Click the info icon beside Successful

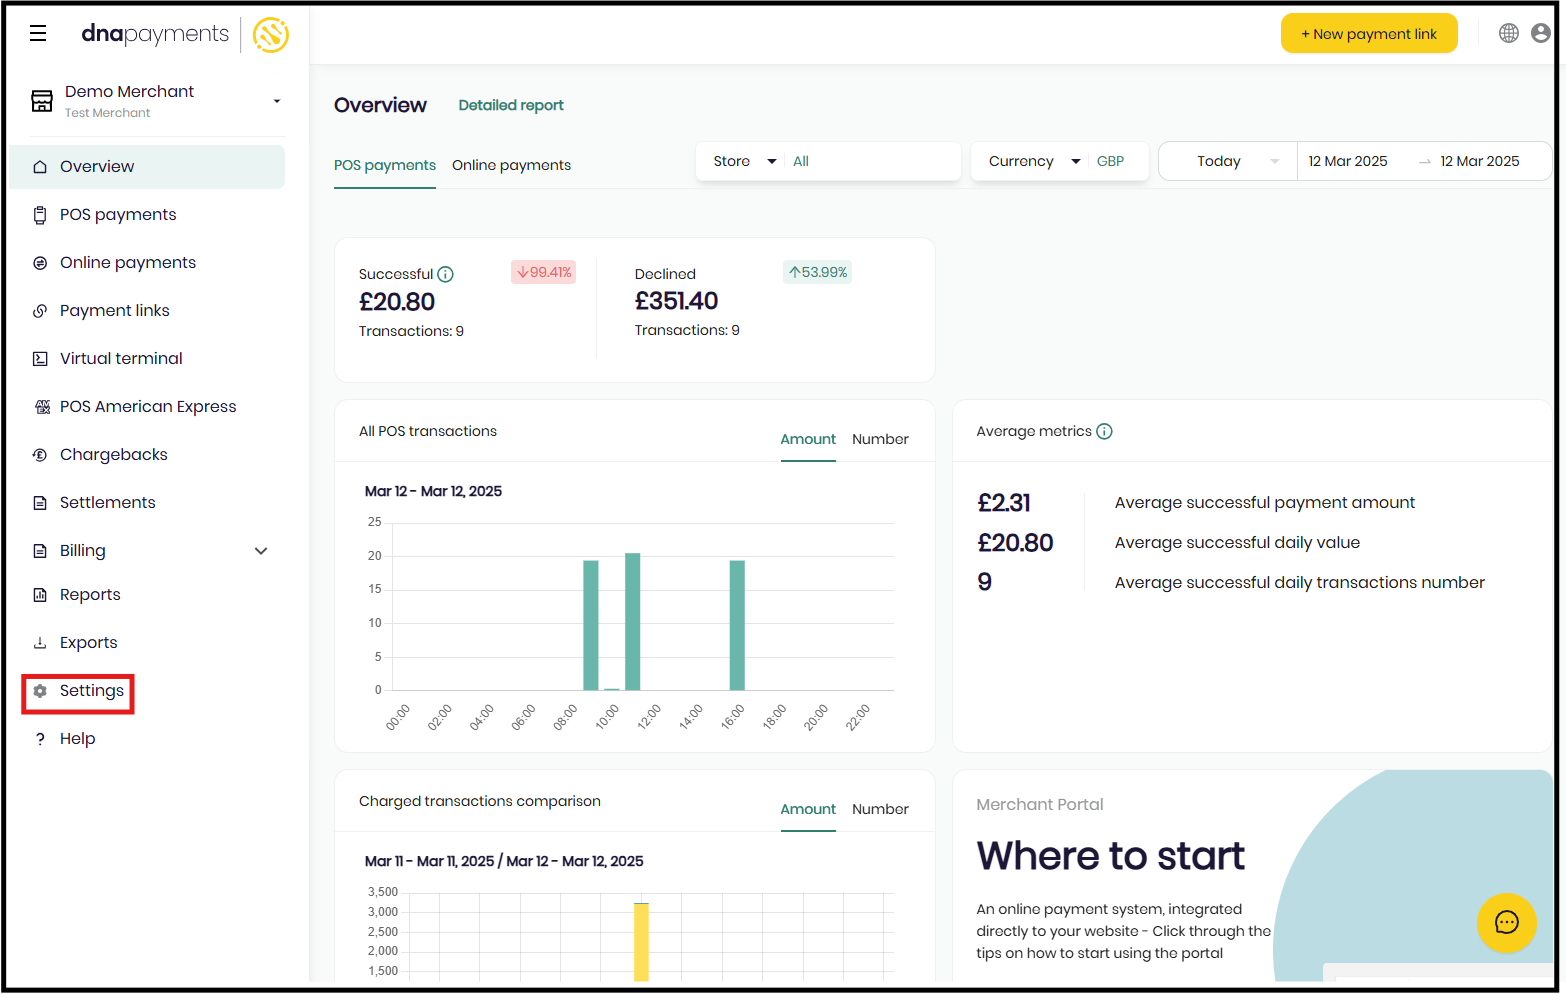click(x=446, y=274)
